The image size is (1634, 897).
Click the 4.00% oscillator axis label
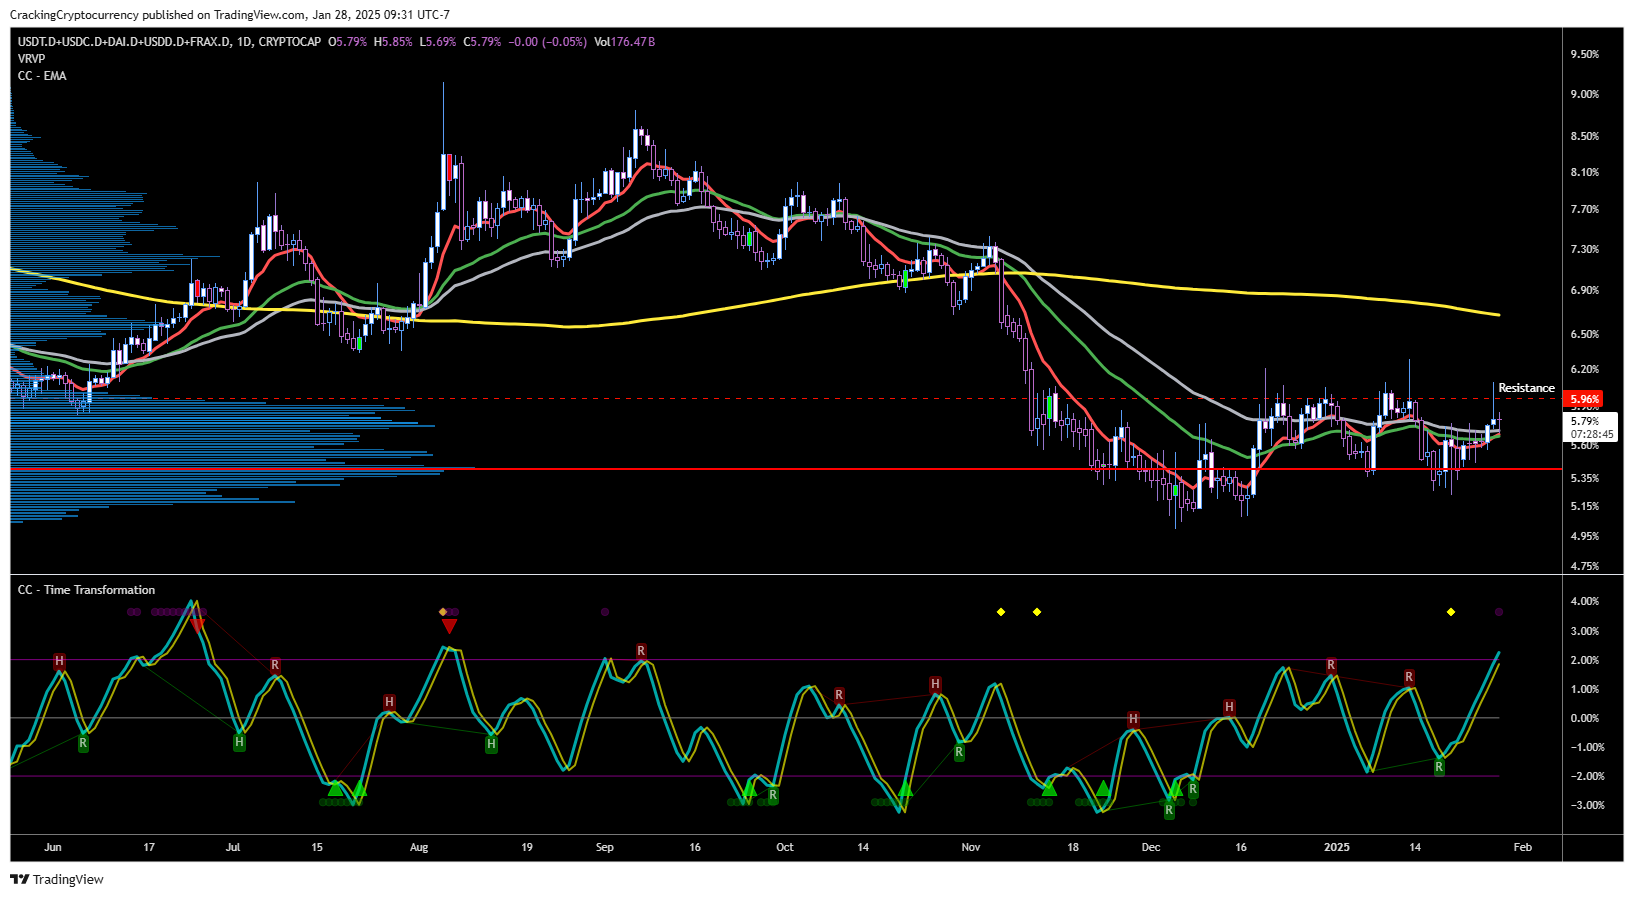click(1585, 601)
